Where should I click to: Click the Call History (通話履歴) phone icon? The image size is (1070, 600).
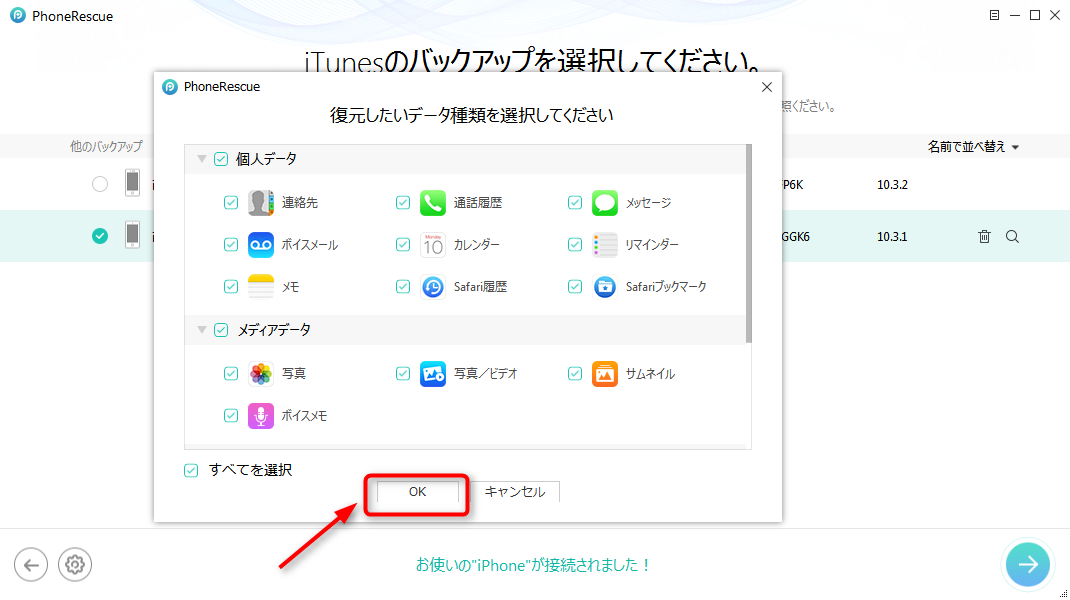(x=433, y=203)
